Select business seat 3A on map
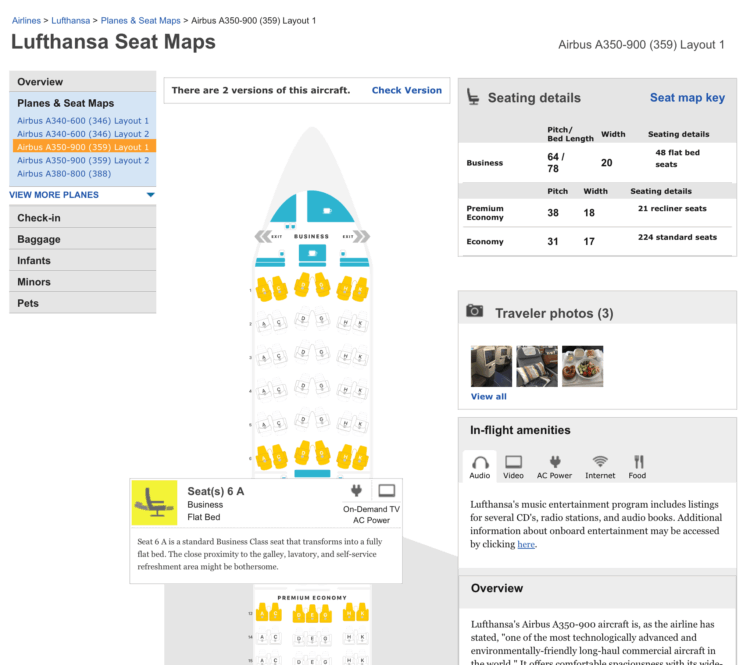750x665 pixels. 264,358
